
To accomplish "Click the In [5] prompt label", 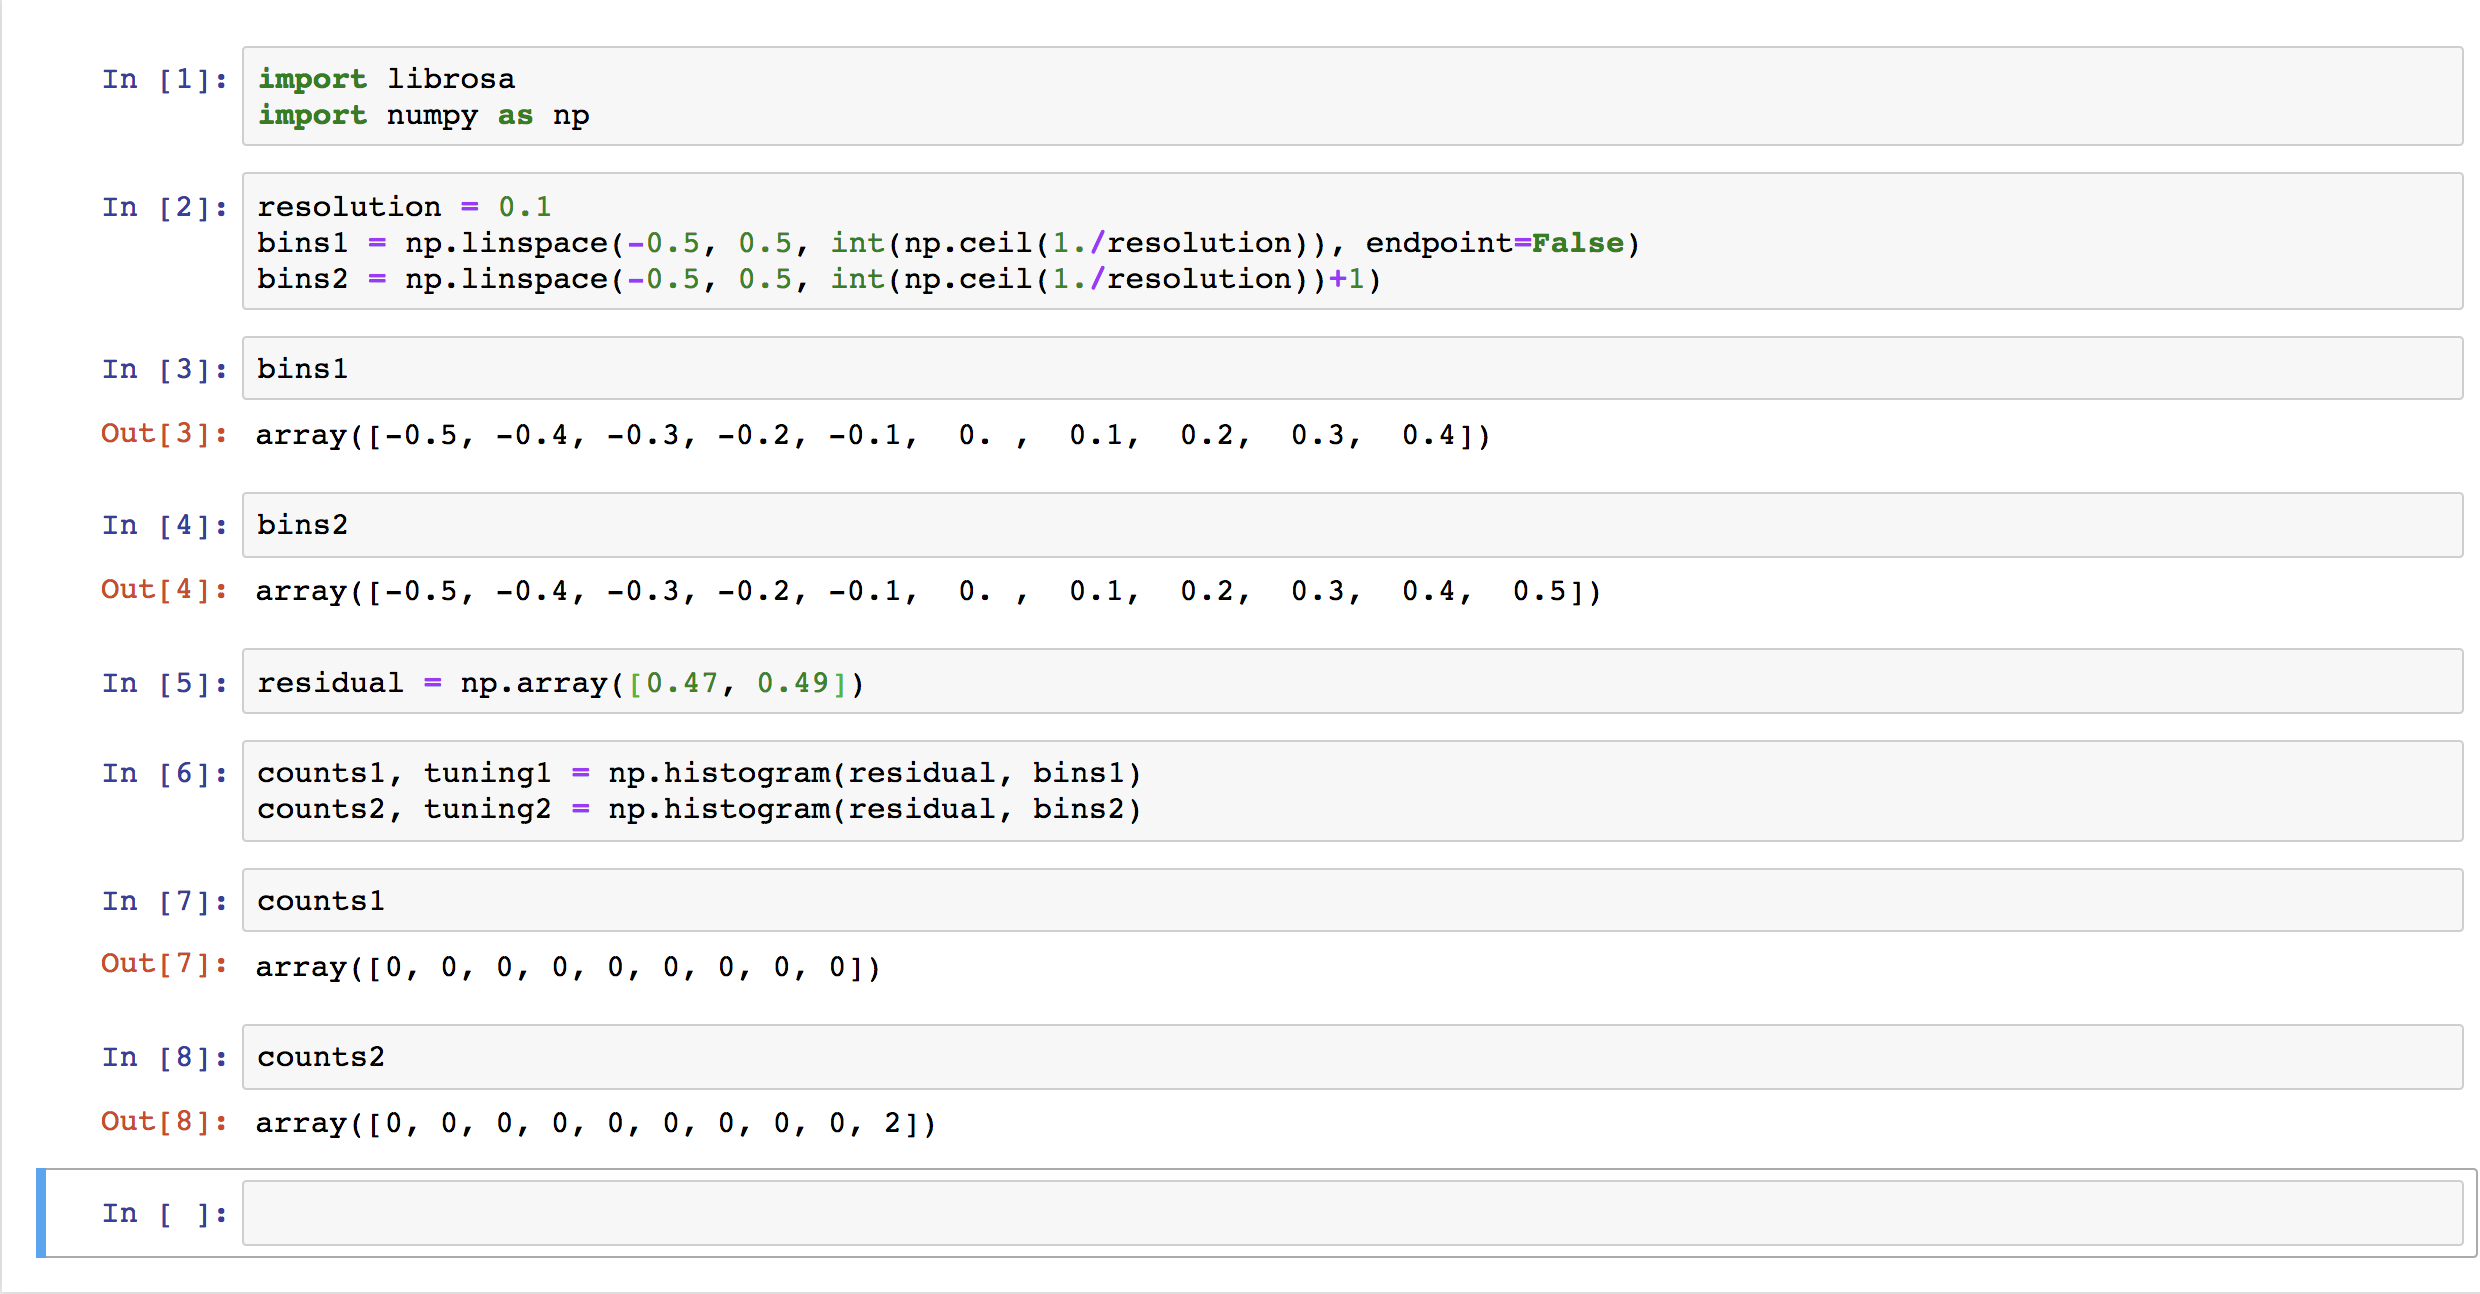I will click(163, 681).
